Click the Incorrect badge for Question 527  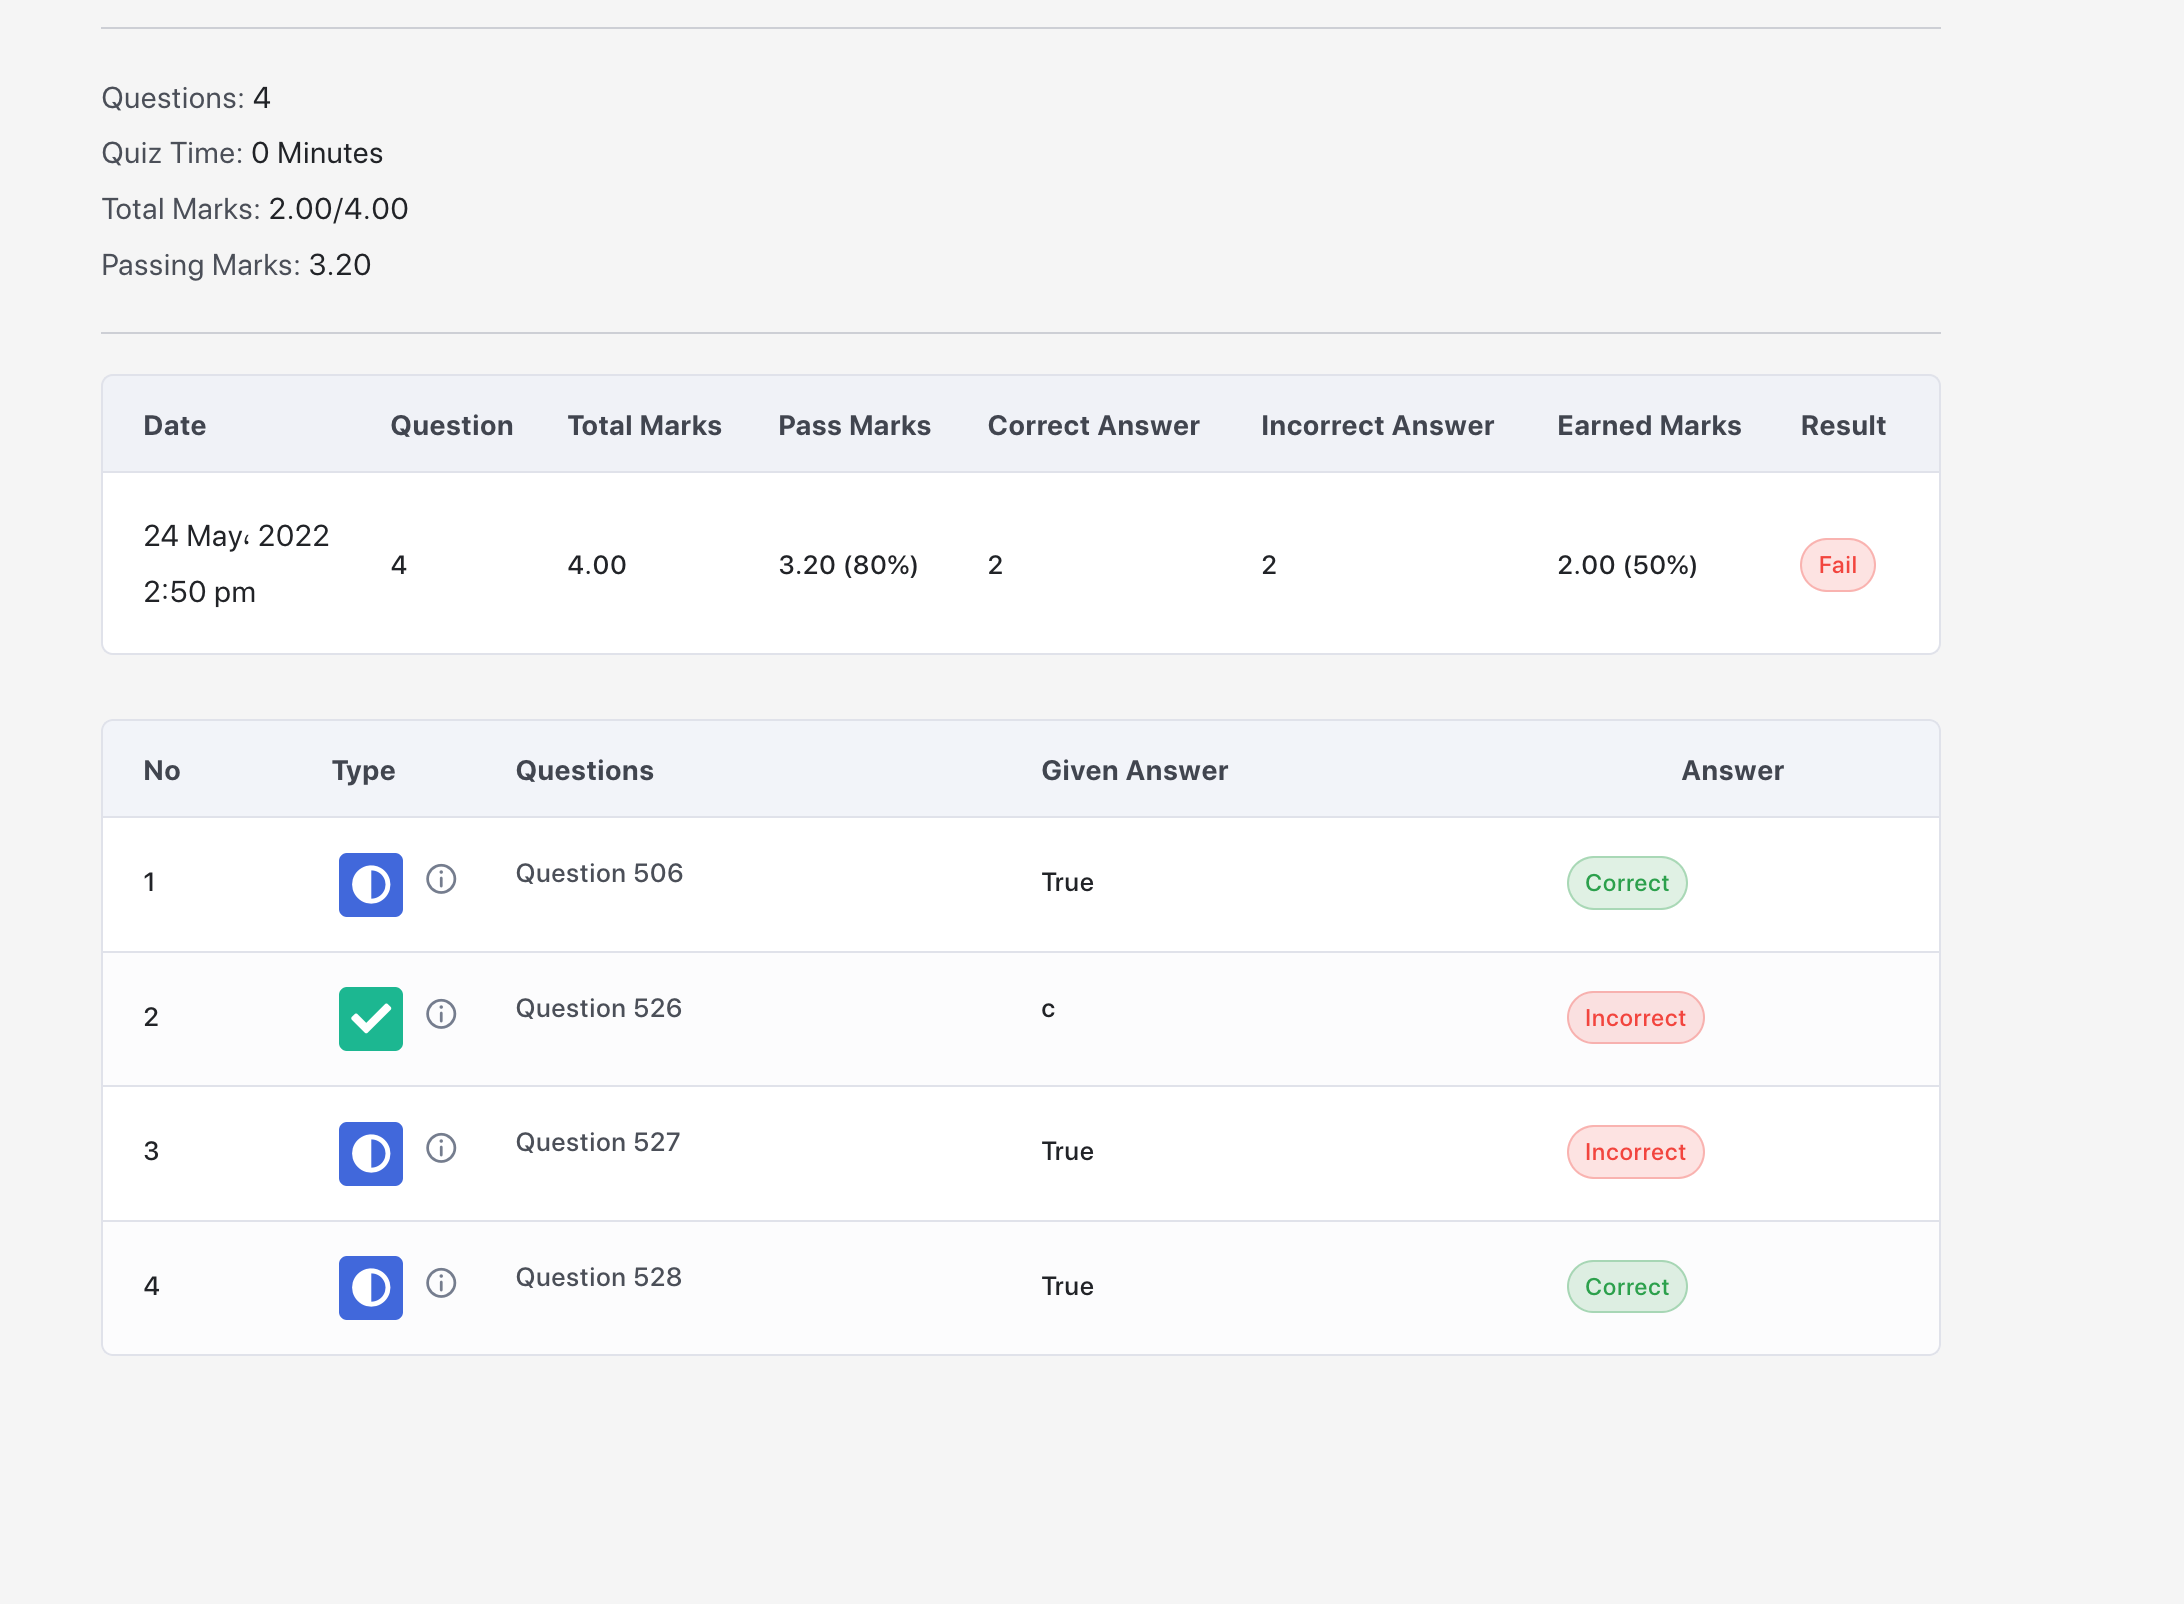click(1635, 1152)
